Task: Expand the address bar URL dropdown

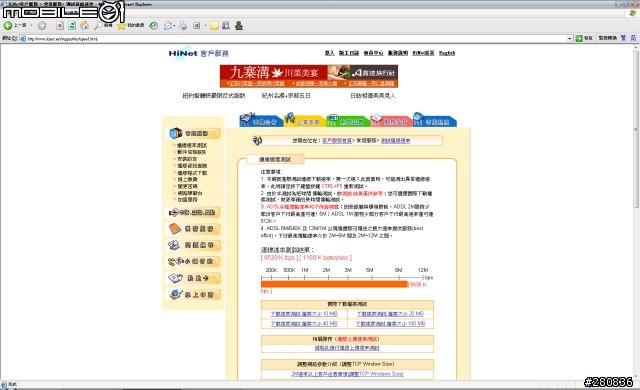Action: pyautogui.click(x=570, y=38)
